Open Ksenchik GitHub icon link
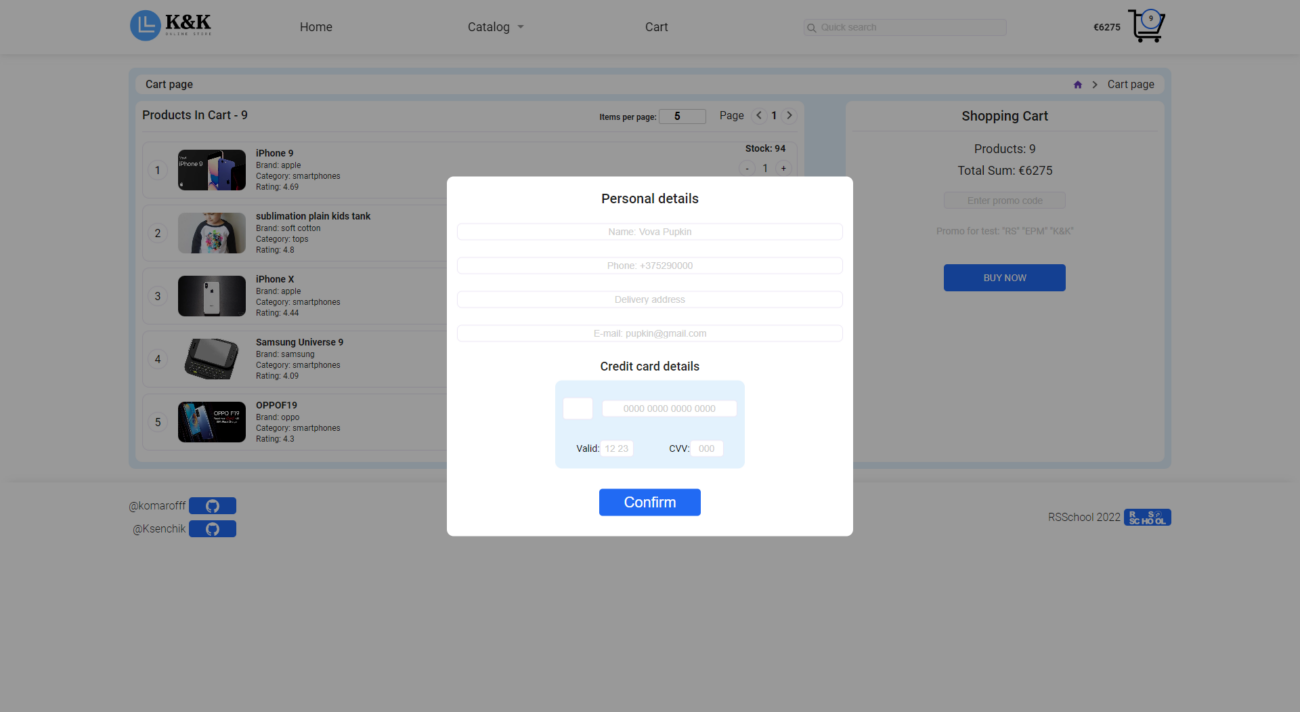 point(212,529)
